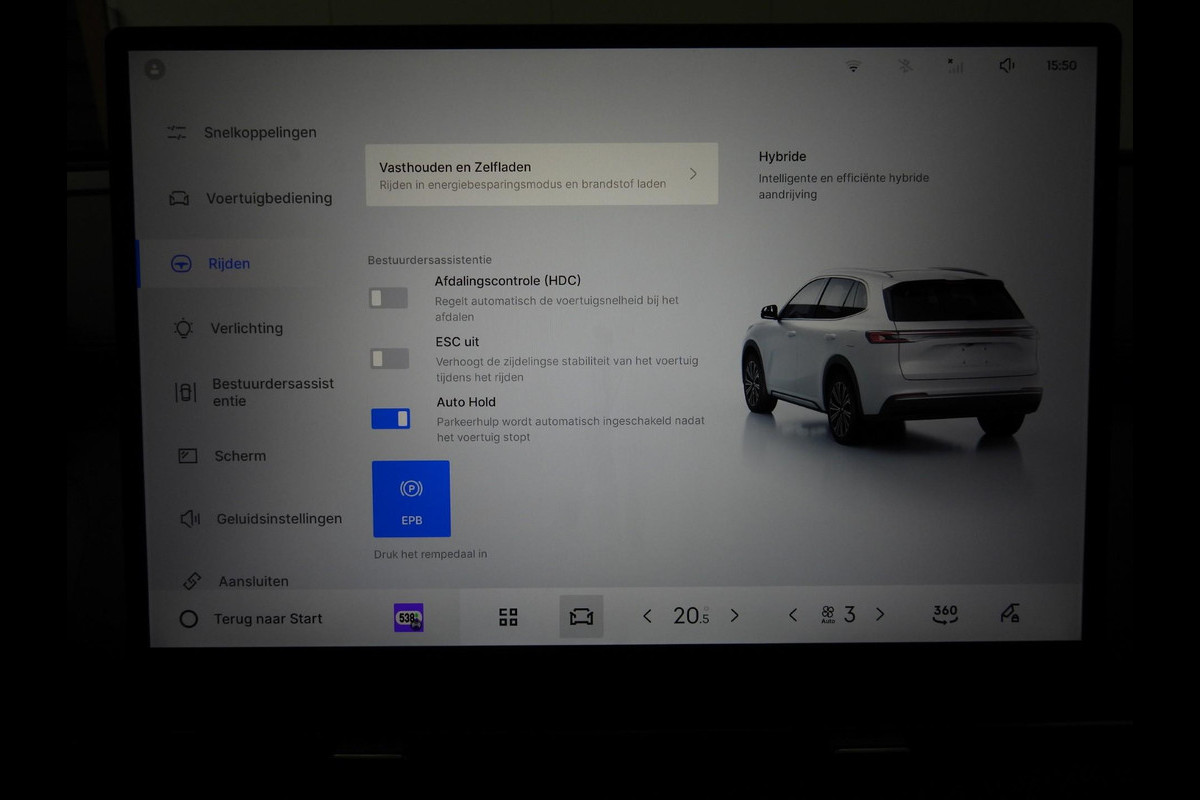
Task: Expand Vasthouden en Zelfladen chevron
Action: (693, 174)
